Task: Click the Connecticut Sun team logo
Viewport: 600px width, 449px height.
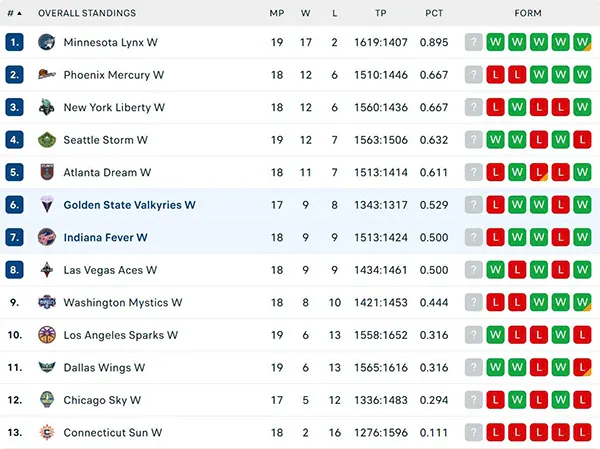Action: pos(47,433)
